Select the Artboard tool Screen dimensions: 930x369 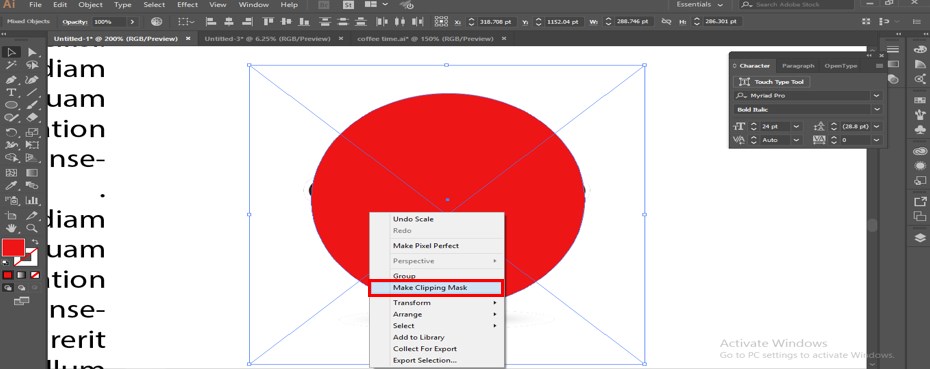(x=11, y=215)
